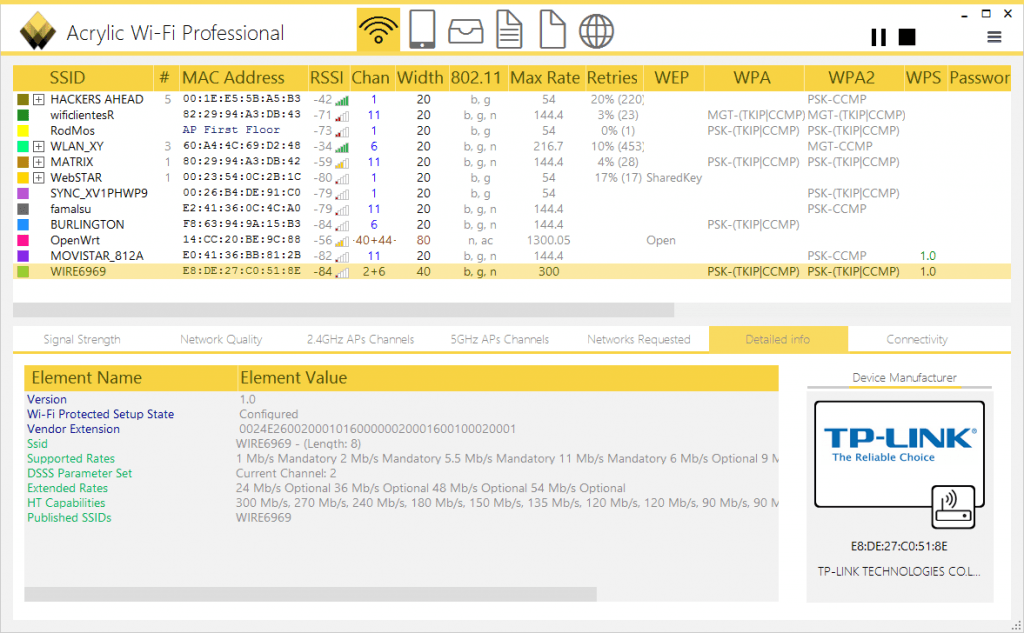This screenshot has width=1024, height=633.
Task: Click the Vendor Extension element
Action: point(73,429)
